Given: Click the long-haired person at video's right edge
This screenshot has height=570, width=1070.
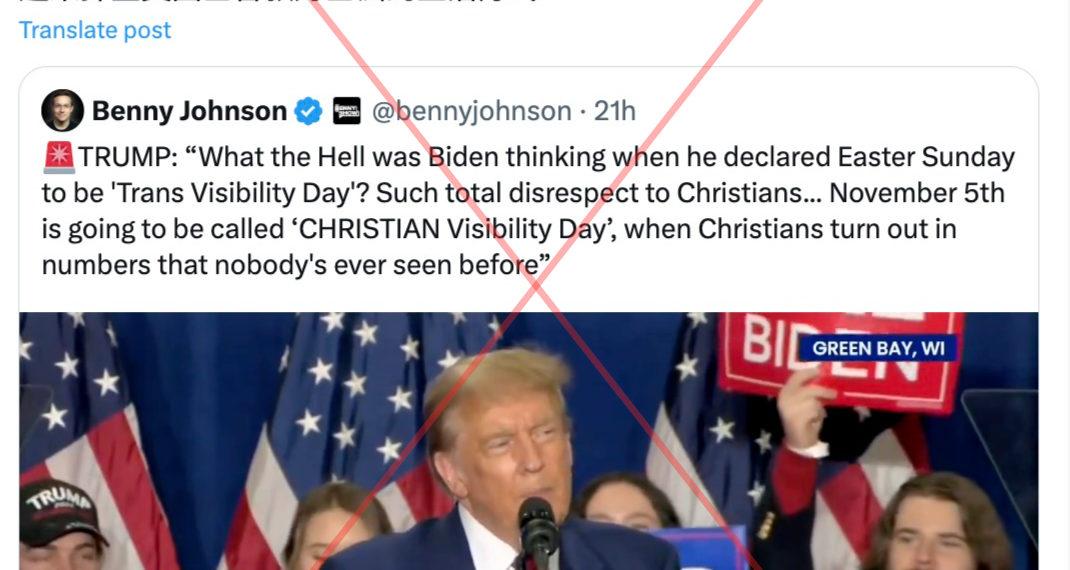Looking at the screenshot, I should pos(938,522).
